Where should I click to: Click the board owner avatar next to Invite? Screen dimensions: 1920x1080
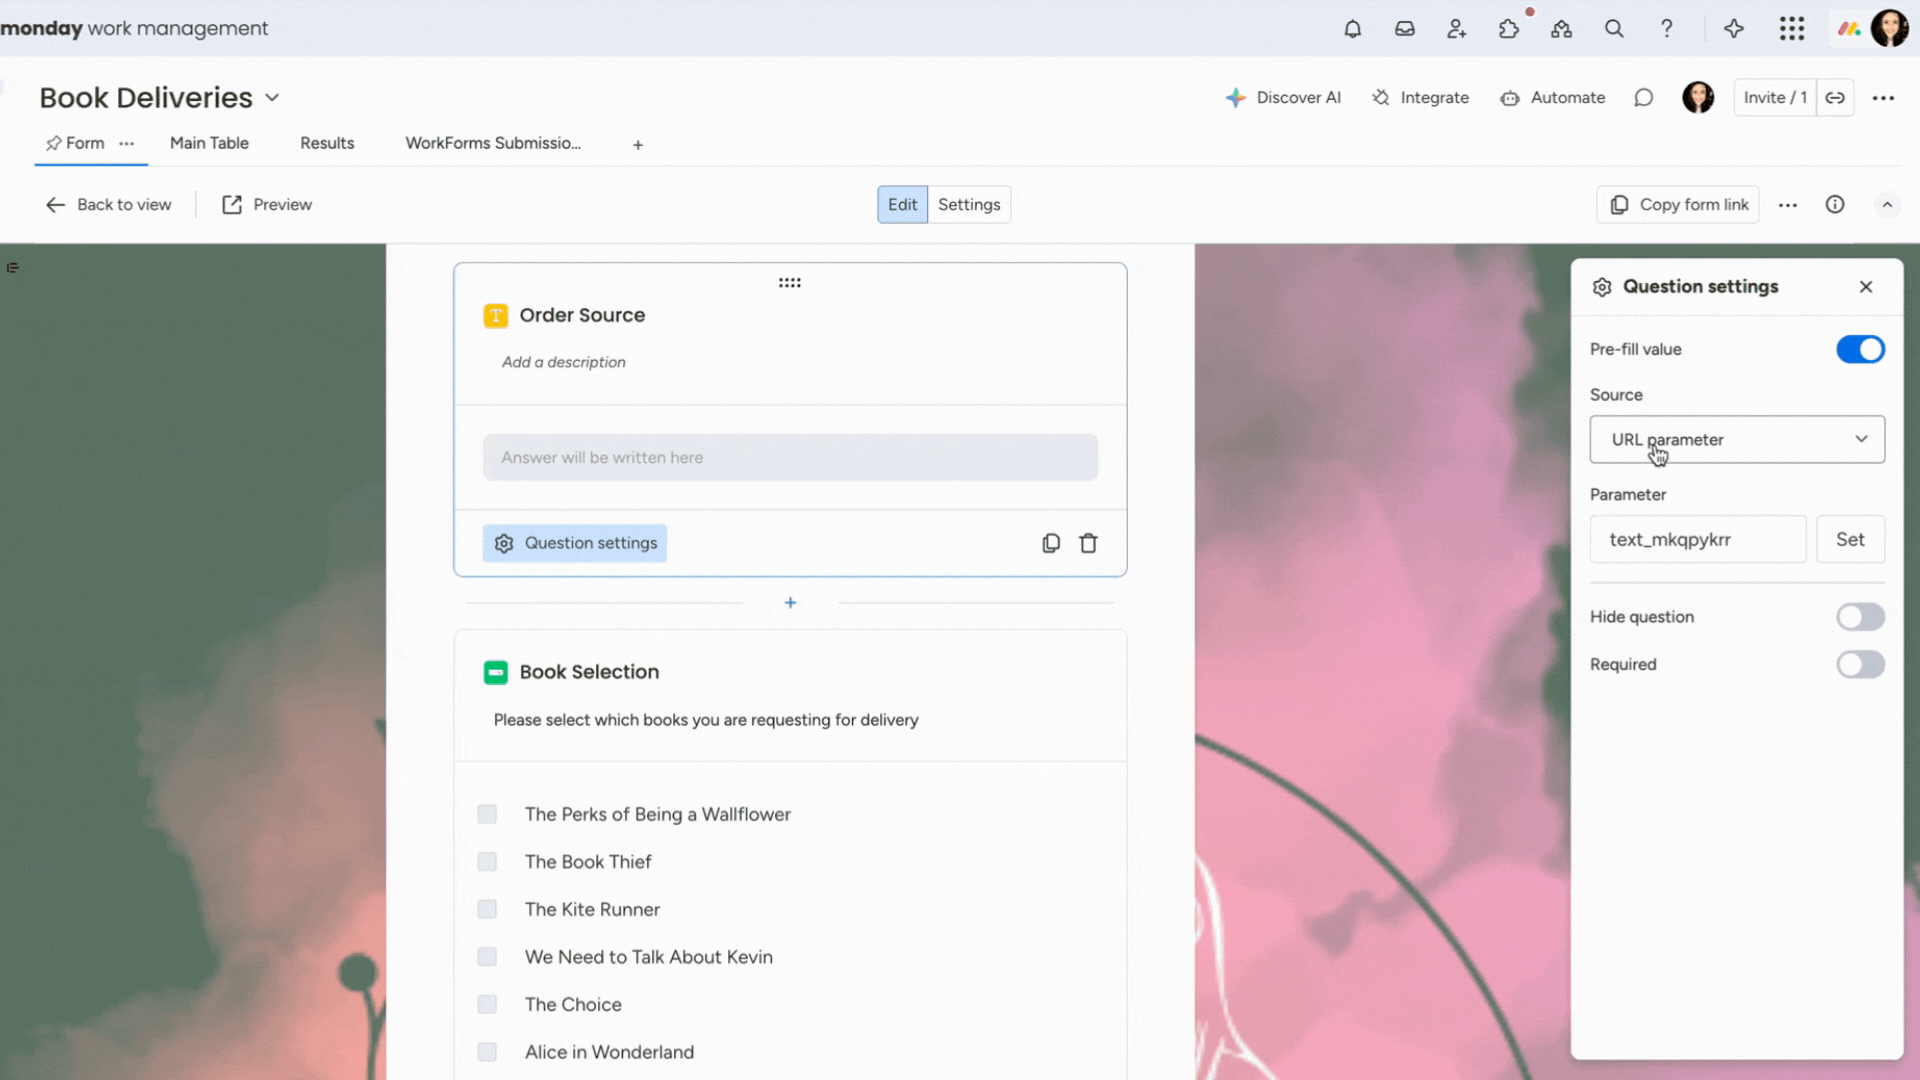point(1698,98)
